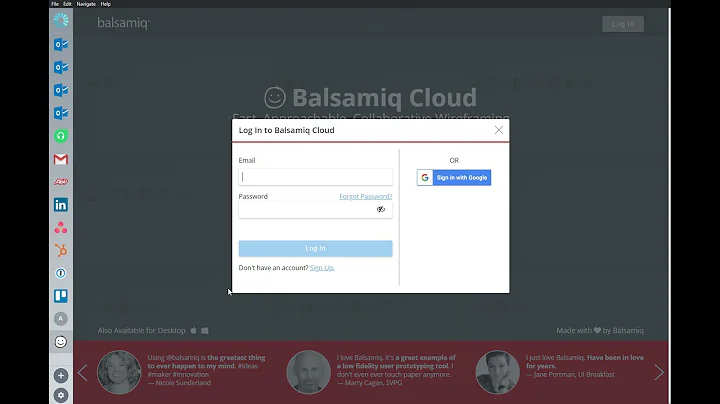The width and height of the screenshot is (720, 404).
Task: Click Sign in with Google
Action: pyautogui.click(x=454, y=178)
